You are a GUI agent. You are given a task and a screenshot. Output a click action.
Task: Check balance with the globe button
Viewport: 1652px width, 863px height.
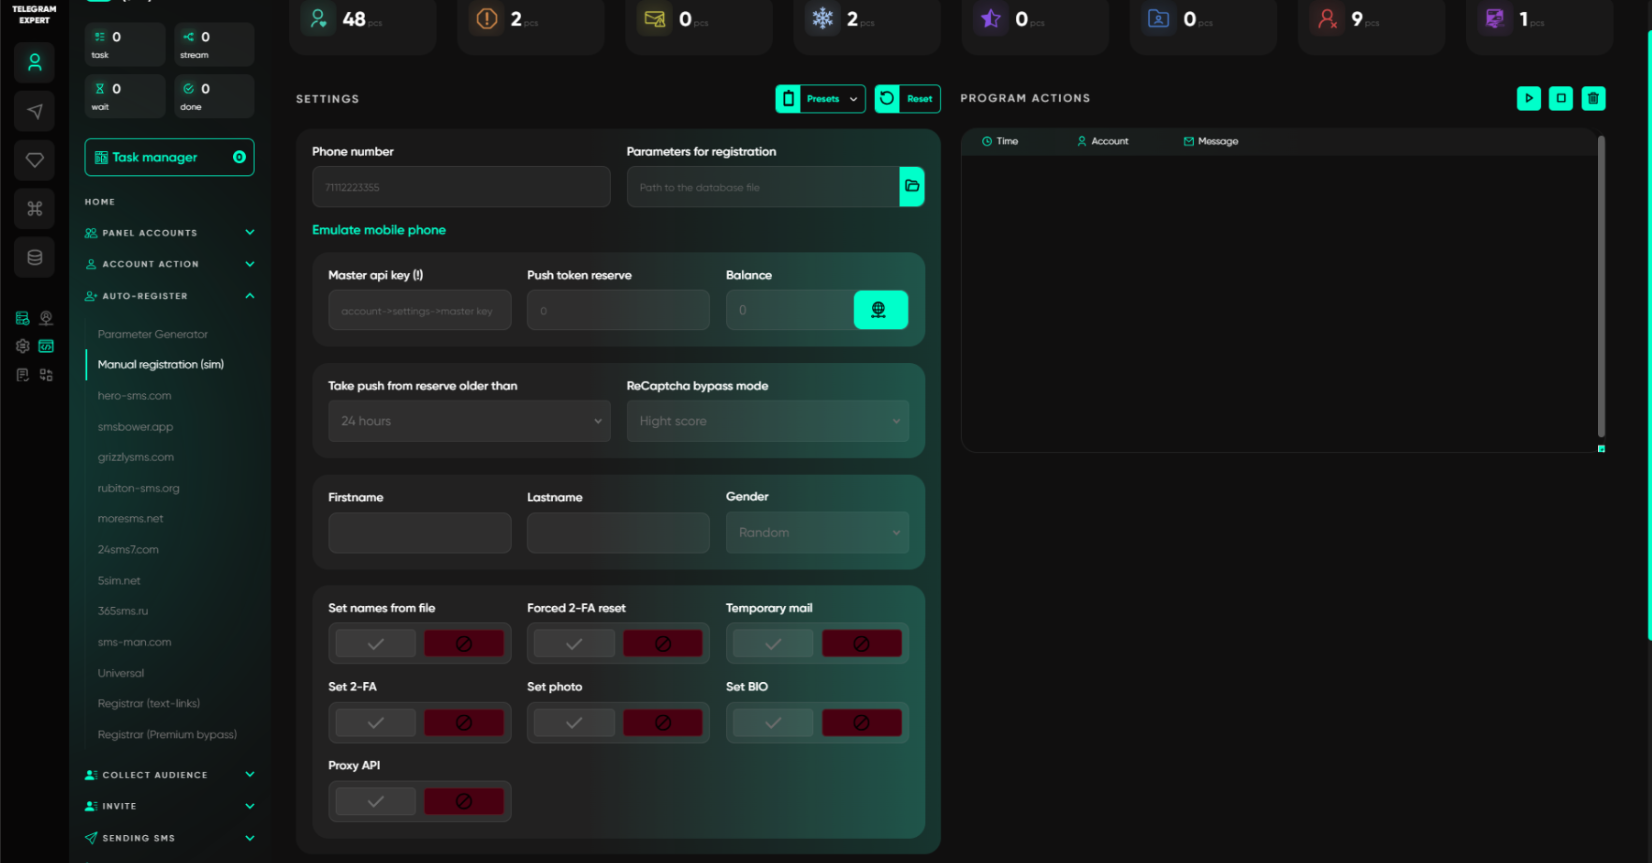click(880, 310)
